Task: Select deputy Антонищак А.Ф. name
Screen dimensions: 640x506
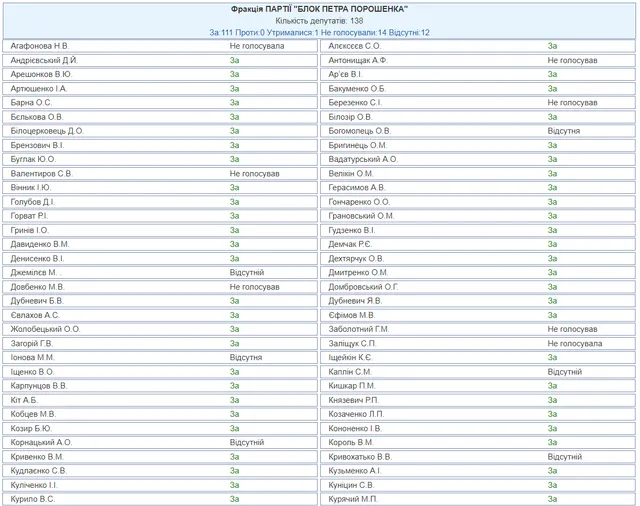Action: coord(357,60)
